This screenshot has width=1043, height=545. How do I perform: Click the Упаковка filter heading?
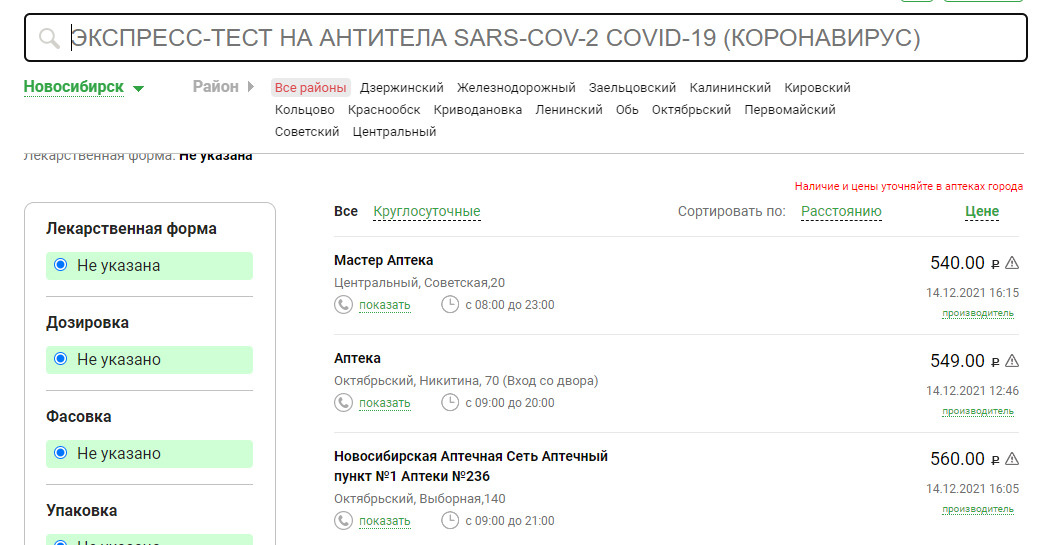(82, 510)
